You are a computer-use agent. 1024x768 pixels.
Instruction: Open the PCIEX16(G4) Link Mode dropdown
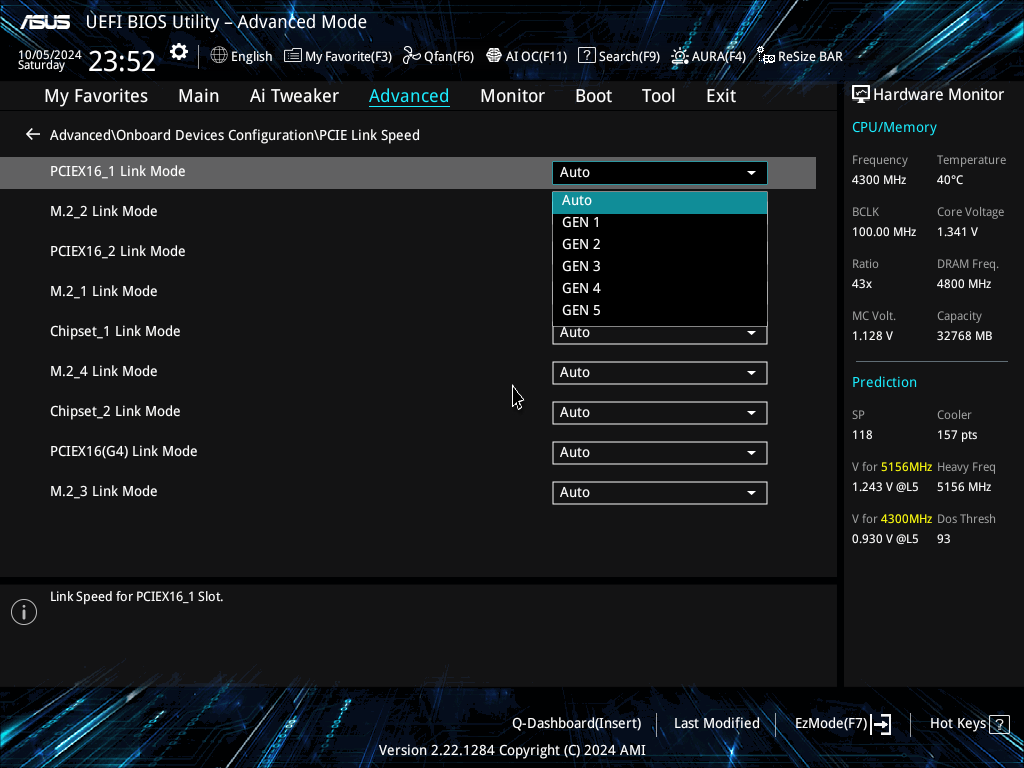(660, 453)
